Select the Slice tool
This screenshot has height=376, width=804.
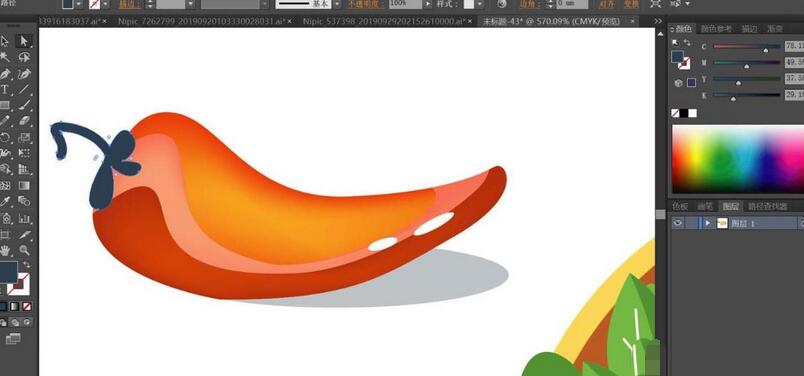(x=24, y=235)
